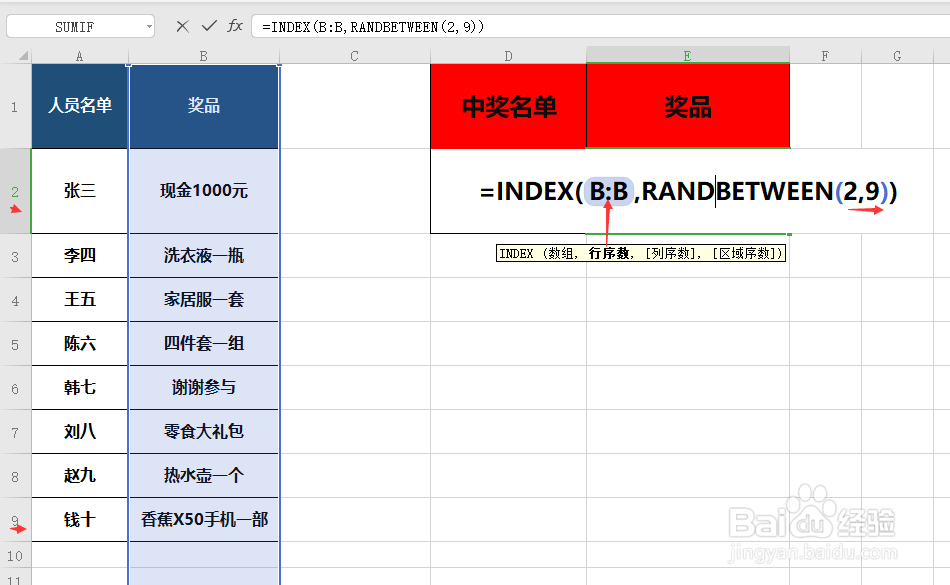
Task: Place cursor in RANDBETWEEN within the cell formula
Action: [x=737, y=191]
